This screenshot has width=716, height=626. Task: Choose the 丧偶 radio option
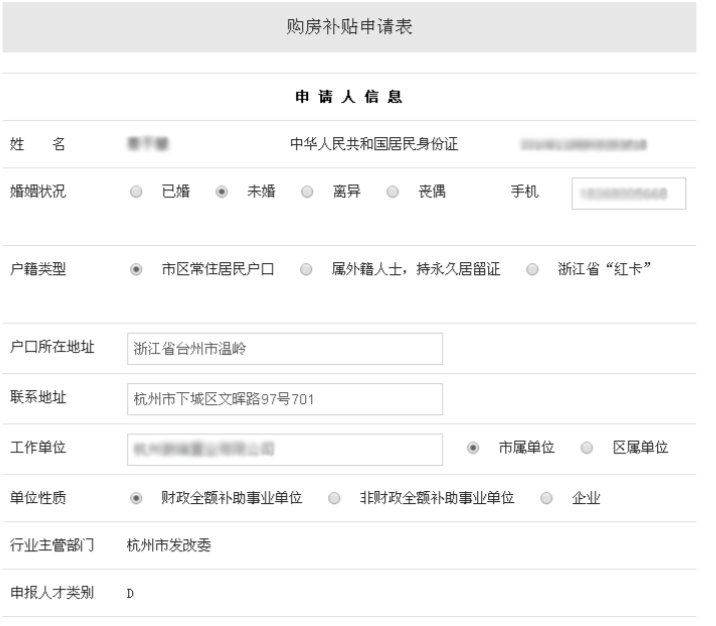point(392,191)
